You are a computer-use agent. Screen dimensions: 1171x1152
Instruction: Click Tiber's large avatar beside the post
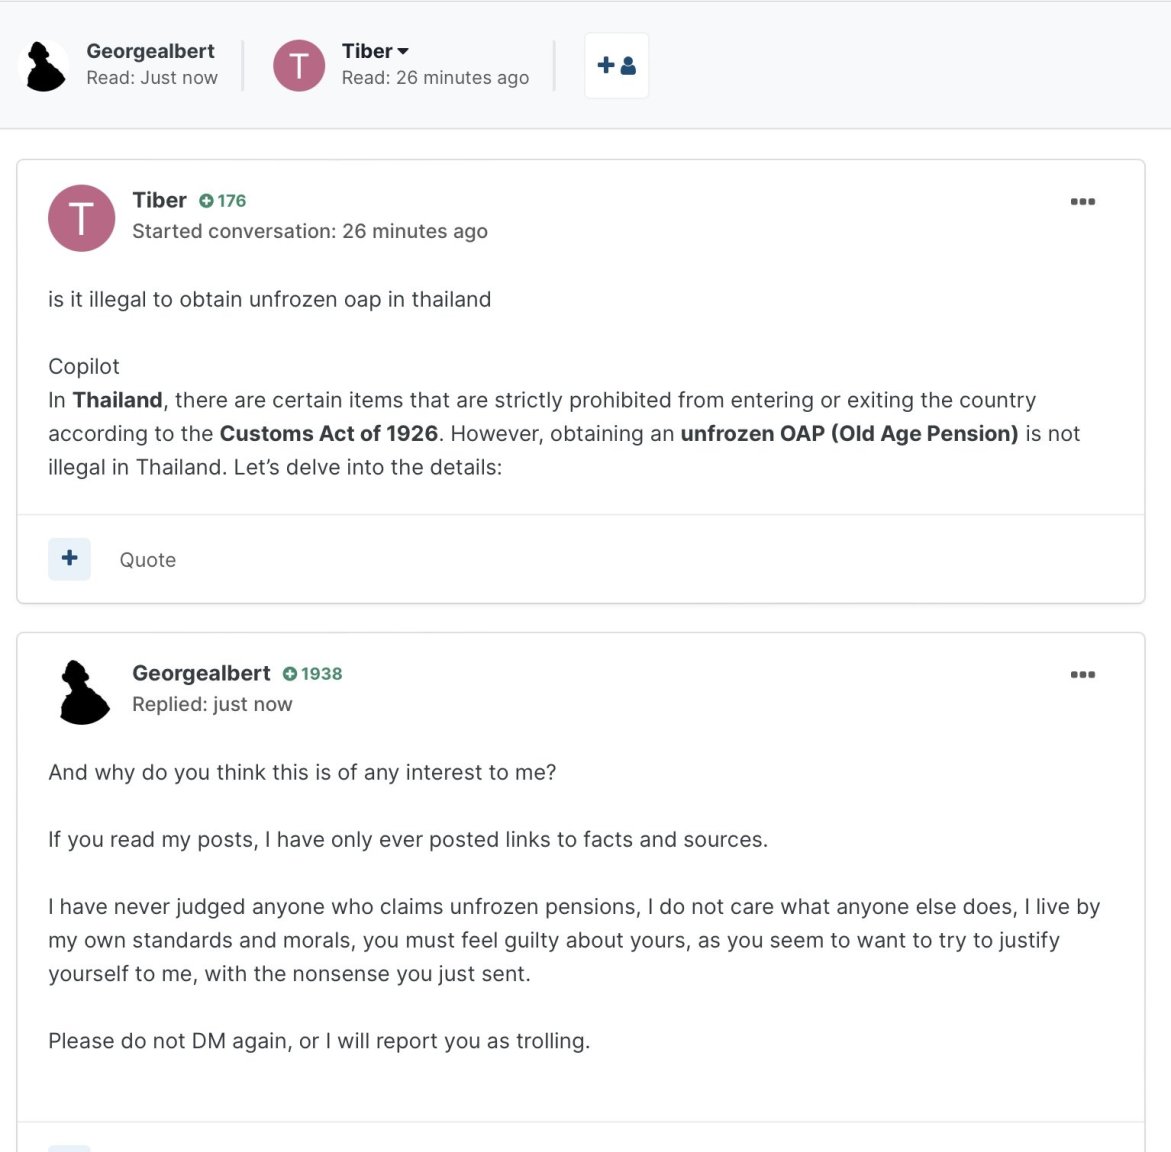click(x=81, y=218)
